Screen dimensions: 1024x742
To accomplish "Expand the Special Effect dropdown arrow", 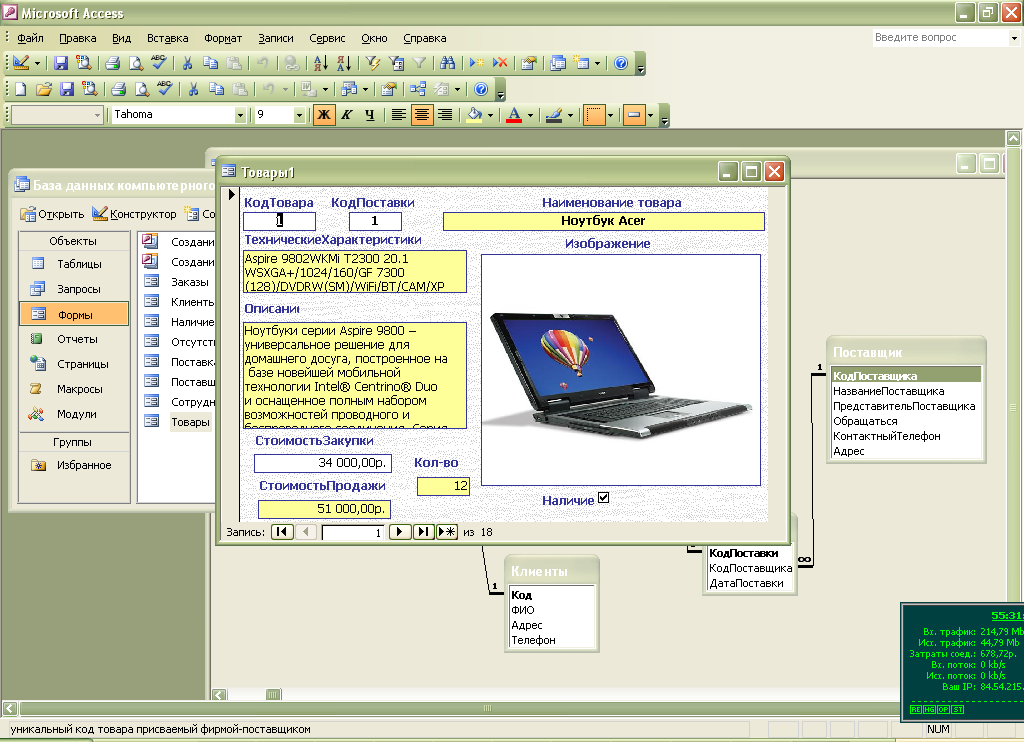I will tap(650, 115).
